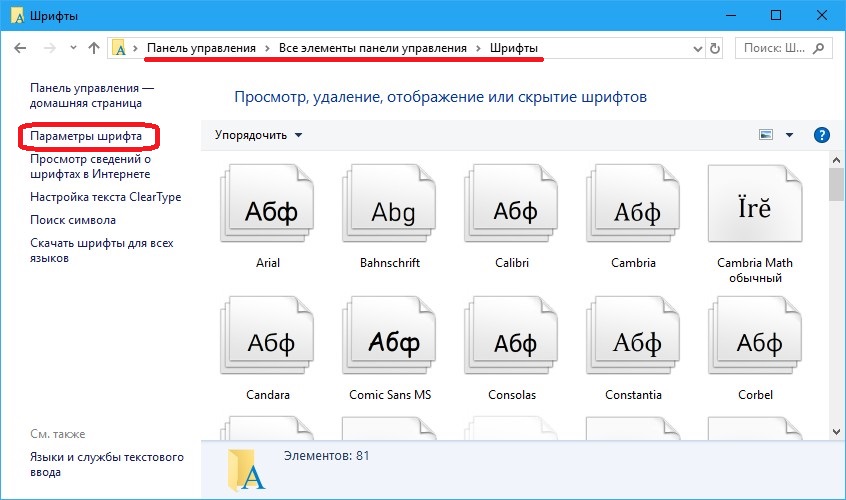Click the Cambria font name label
Image resolution: width=846 pixels, height=500 pixels.
click(633, 263)
